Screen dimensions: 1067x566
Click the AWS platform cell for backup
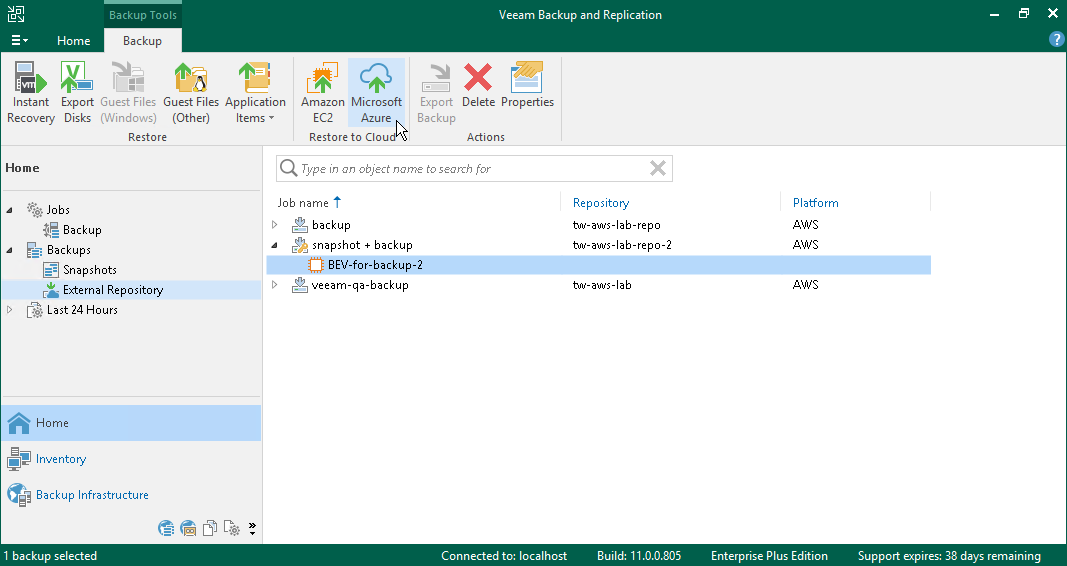(806, 224)
